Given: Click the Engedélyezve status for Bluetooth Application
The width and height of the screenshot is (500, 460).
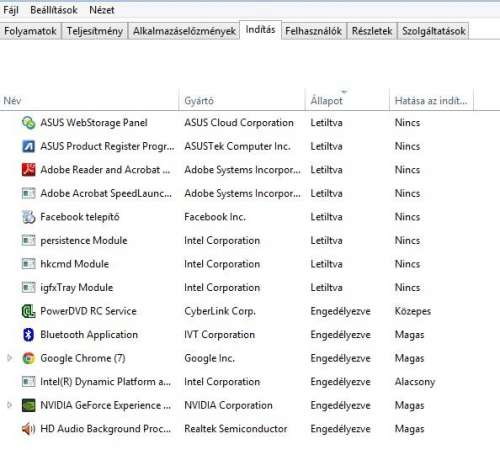Looking at the screenshot, I should click(340, 335).
